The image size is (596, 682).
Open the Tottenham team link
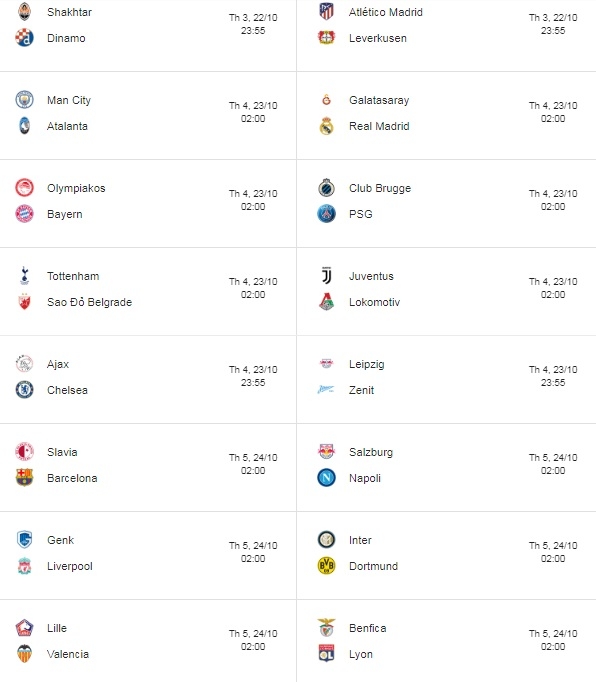pos(73,276)
